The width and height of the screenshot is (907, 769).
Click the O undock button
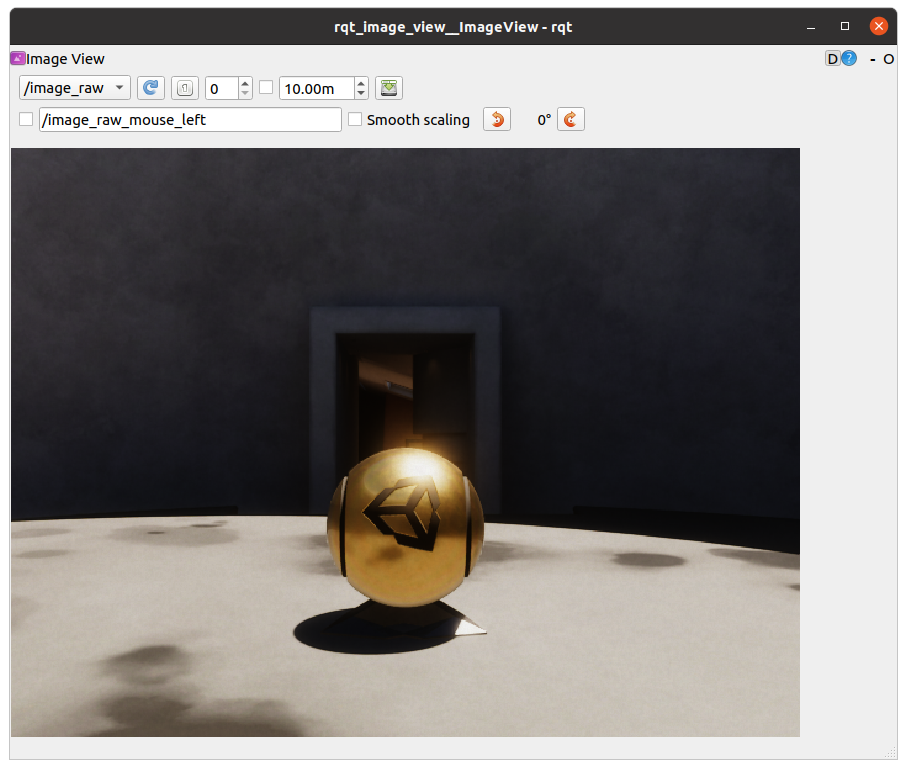click(888, 59)
